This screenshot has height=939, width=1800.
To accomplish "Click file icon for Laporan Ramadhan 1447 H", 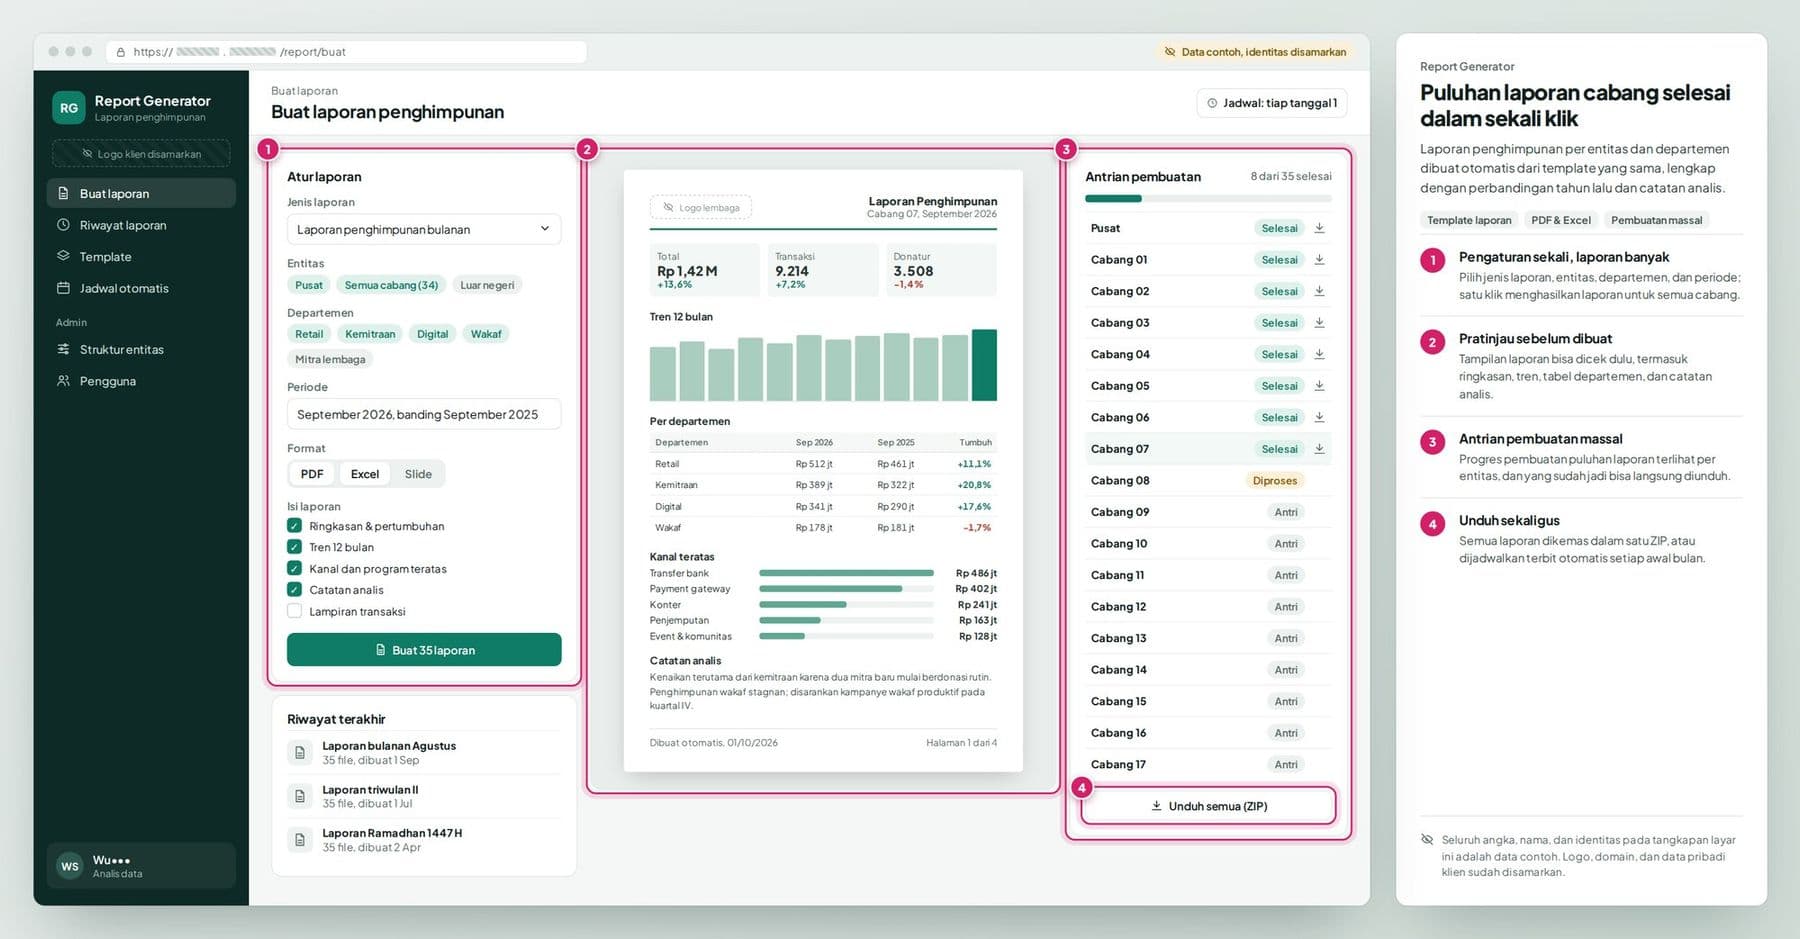I will coord(299,840).
